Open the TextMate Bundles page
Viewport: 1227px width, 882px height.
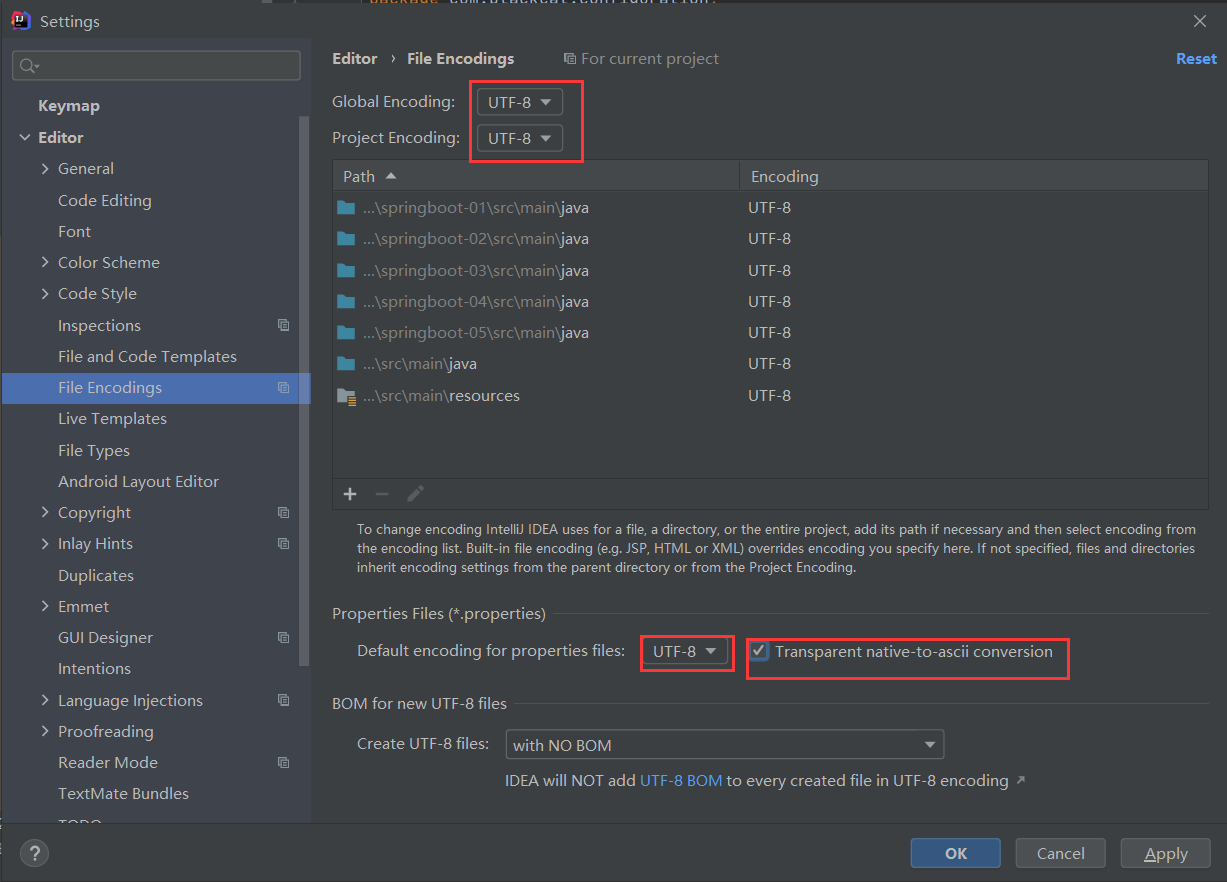click(123, 793)
